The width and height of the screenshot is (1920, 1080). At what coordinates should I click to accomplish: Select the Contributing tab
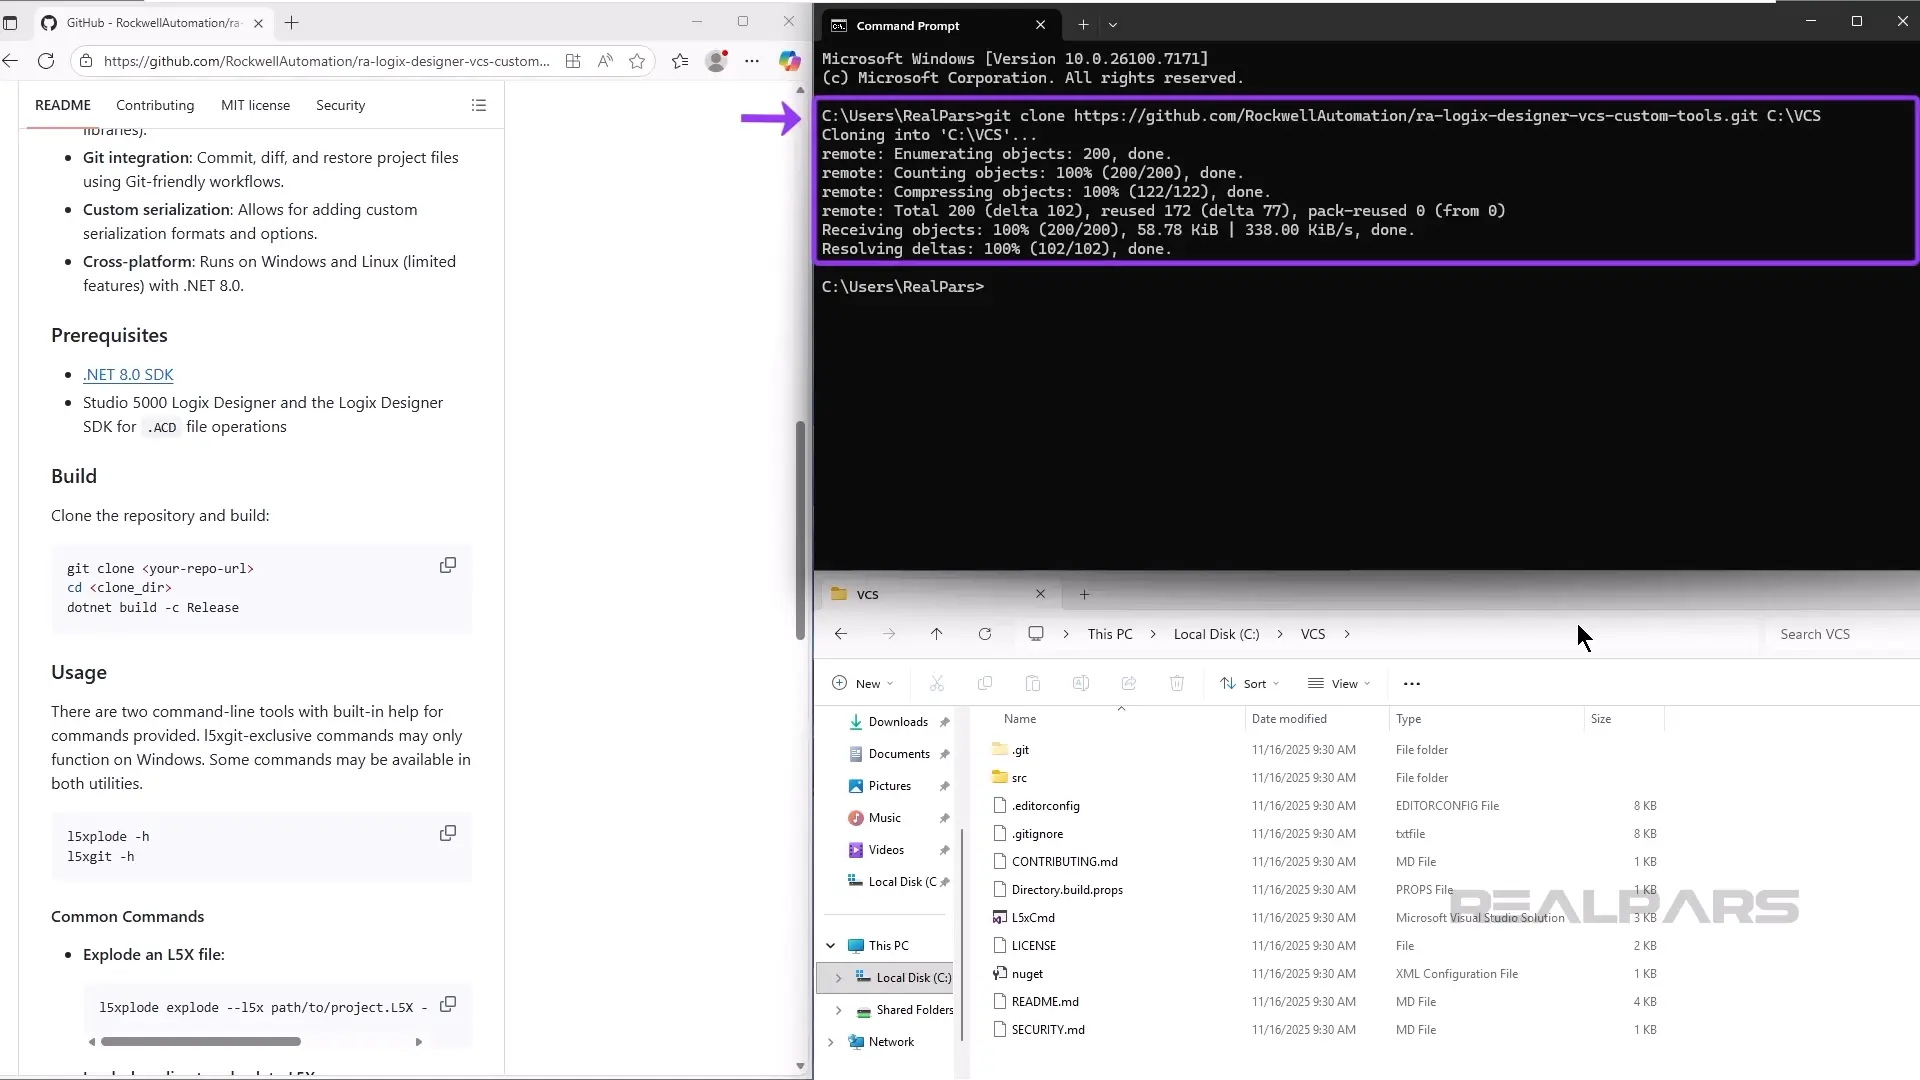154,105
